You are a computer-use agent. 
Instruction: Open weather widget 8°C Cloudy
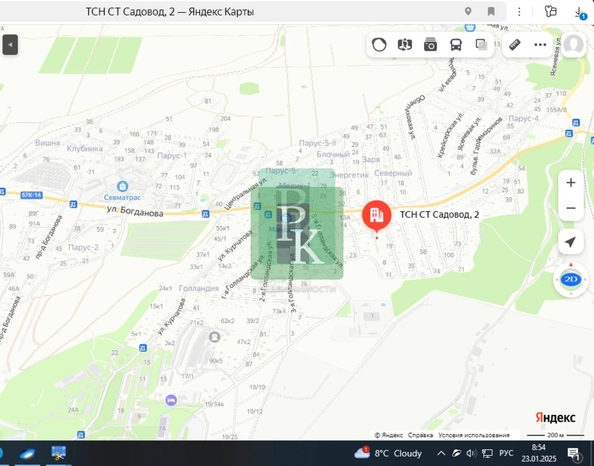(x=388, y=453)
